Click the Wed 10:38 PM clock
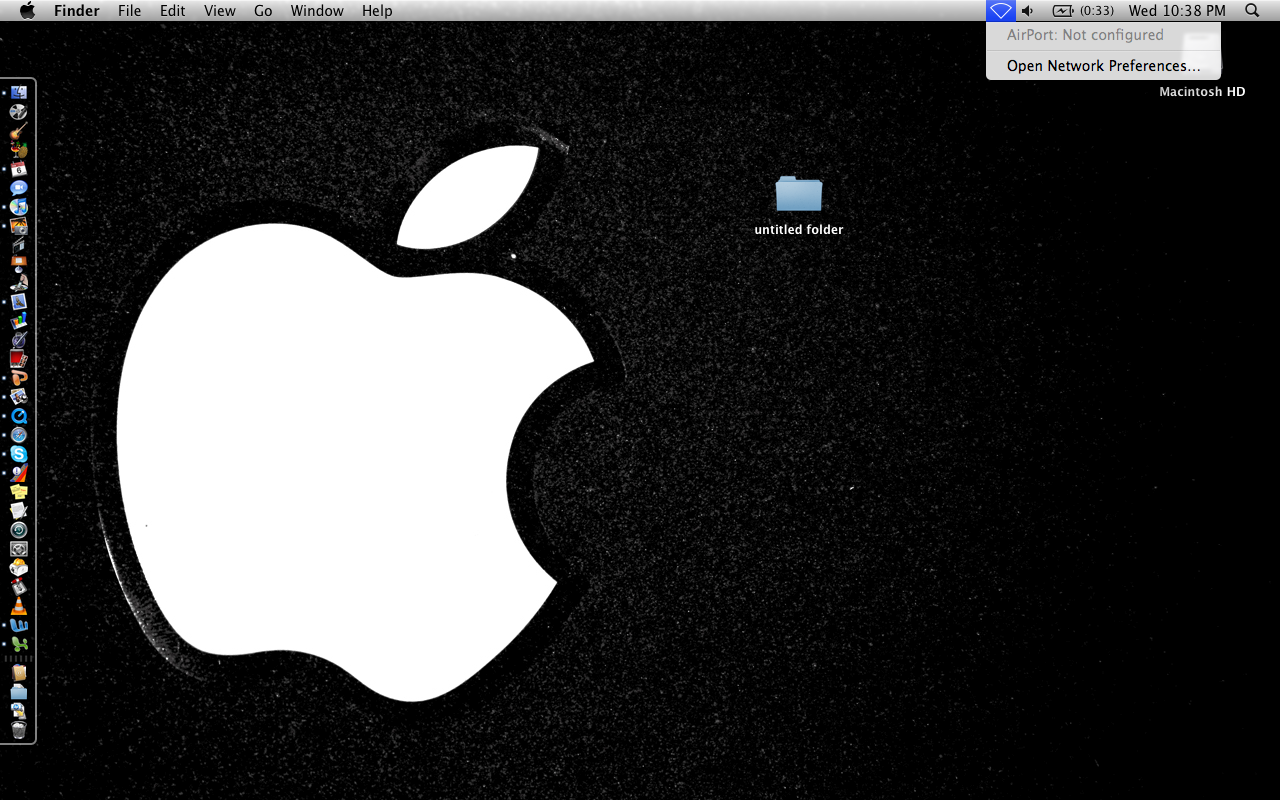This screenshot has height=800, width=1280. tap(1176, 11)
